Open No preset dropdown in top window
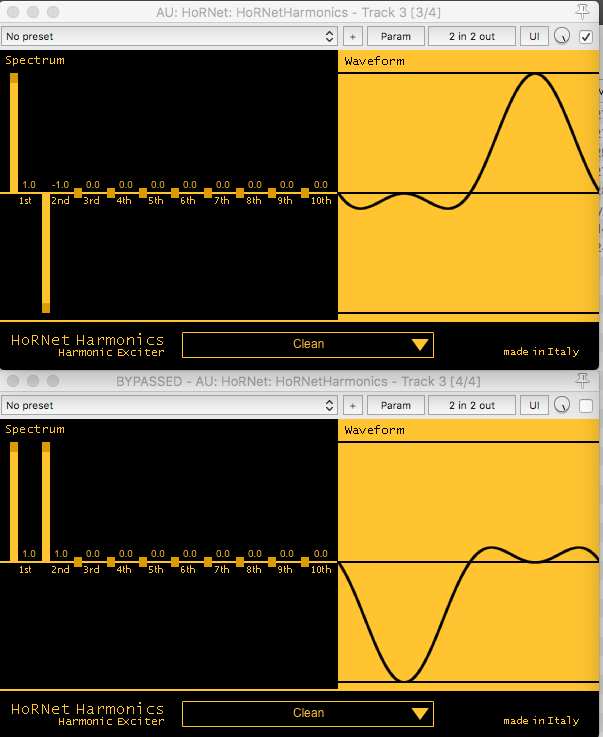Viewport: 603px width, 737px height. (169, 36)
